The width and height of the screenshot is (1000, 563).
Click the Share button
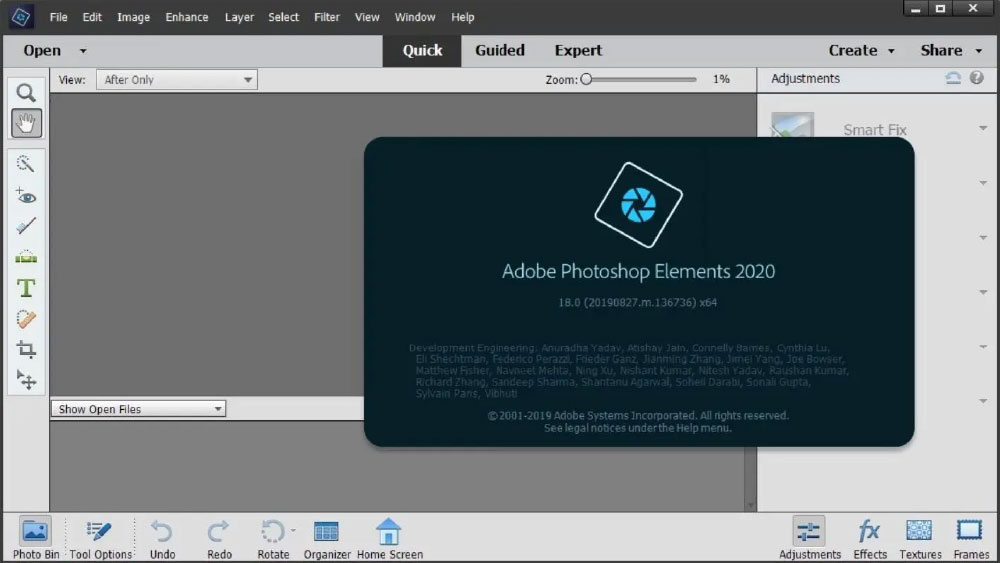[x=951, y=50]
